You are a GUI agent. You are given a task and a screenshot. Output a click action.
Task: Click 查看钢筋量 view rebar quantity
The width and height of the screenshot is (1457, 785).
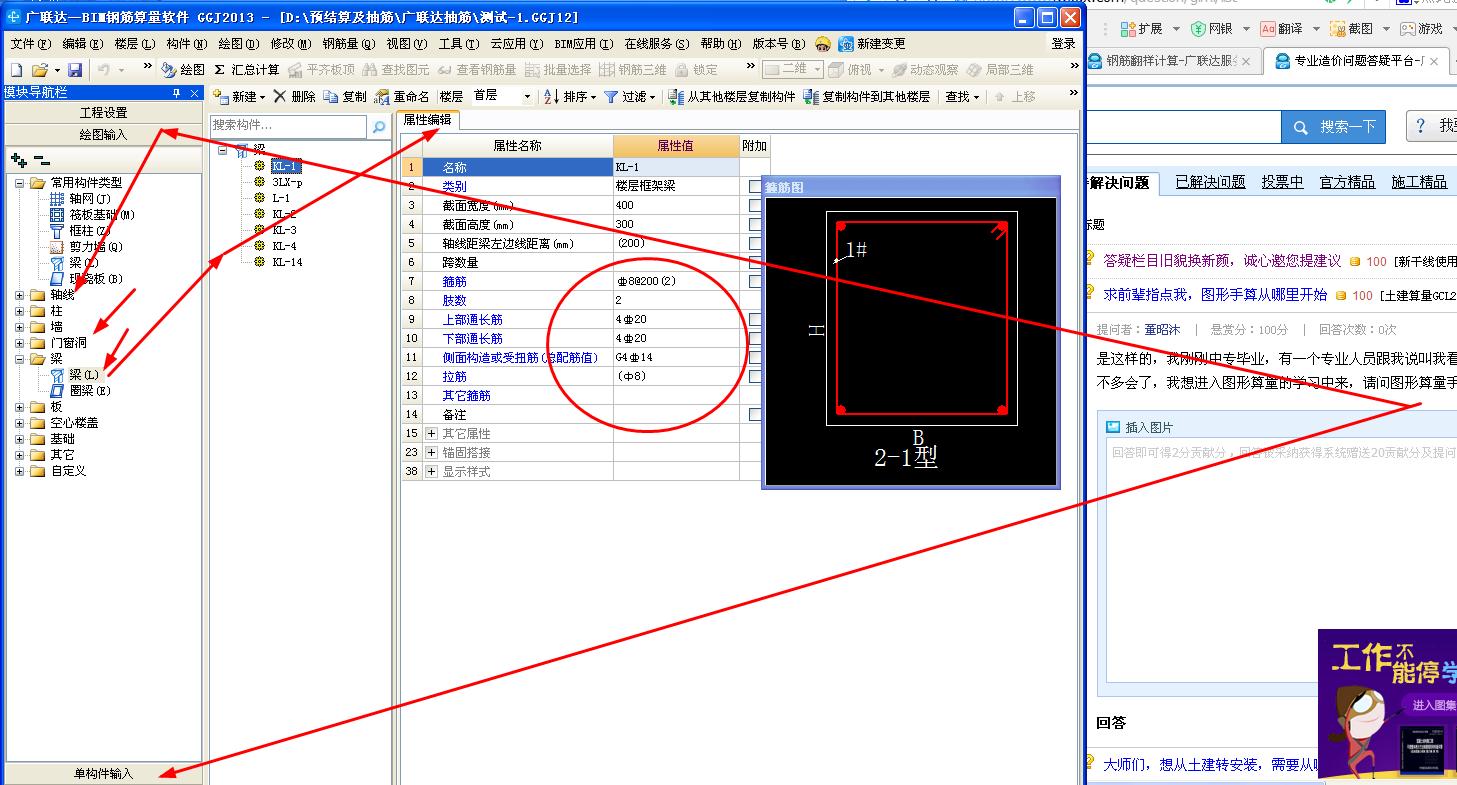click(x=477, y=70)
